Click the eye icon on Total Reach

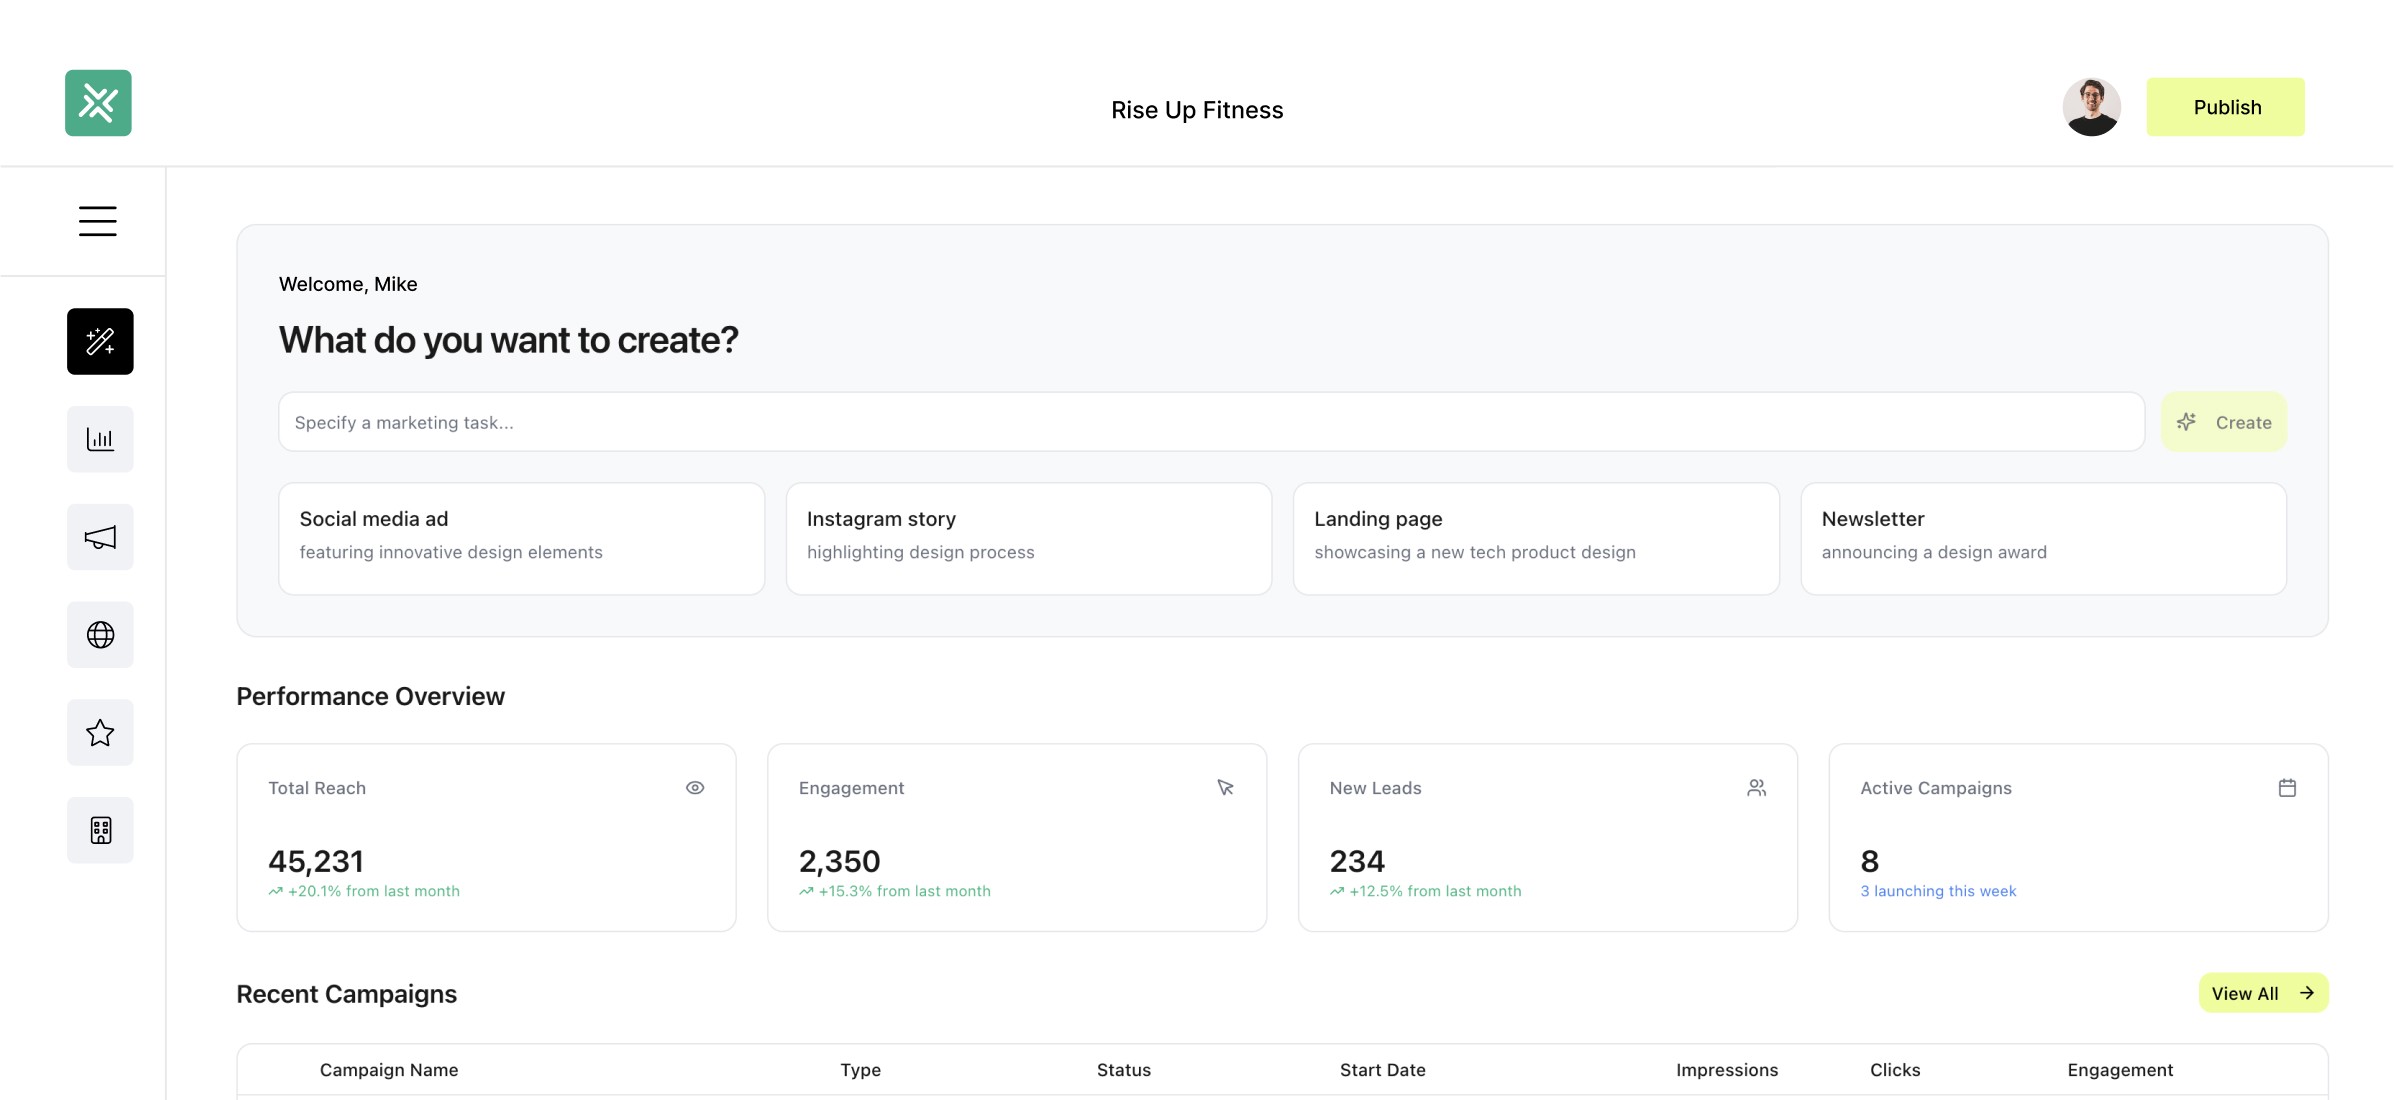coord(695,788)
